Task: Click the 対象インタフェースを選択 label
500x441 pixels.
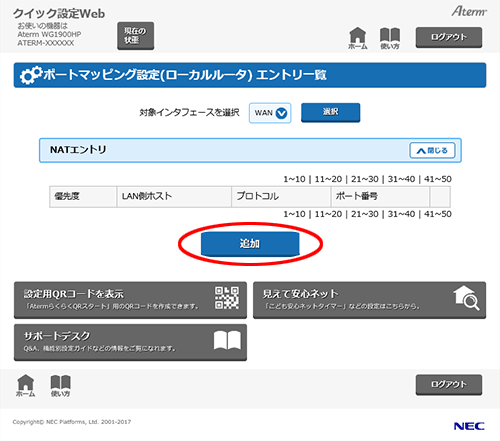Action: pos(189,113)
